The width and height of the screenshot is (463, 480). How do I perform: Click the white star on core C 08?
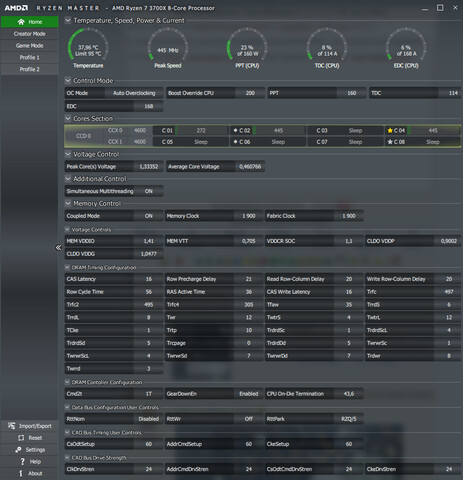(x=390, y=142)
